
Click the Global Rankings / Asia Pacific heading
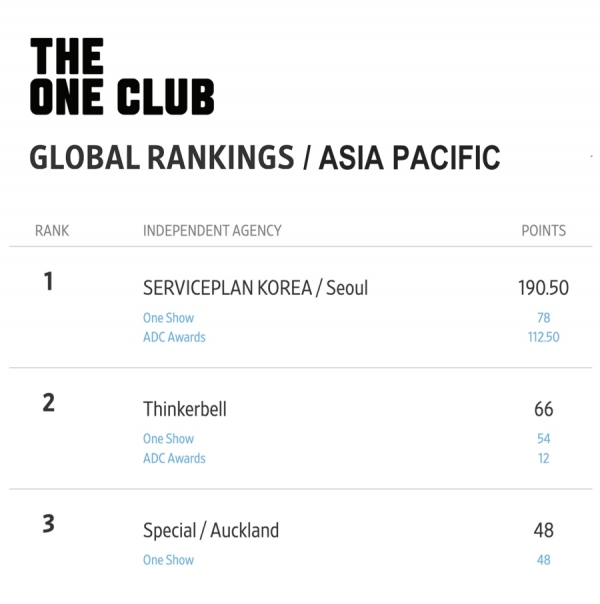click(265, 157)
